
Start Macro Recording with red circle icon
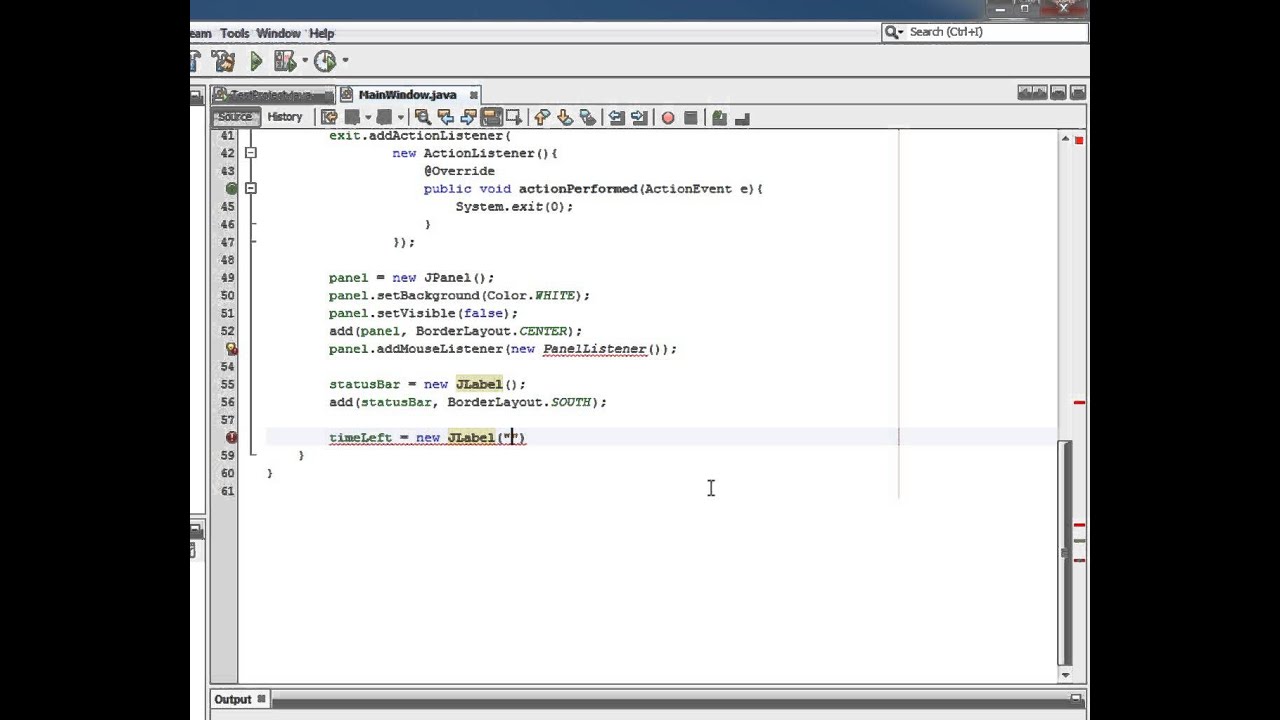click(668, 118)
